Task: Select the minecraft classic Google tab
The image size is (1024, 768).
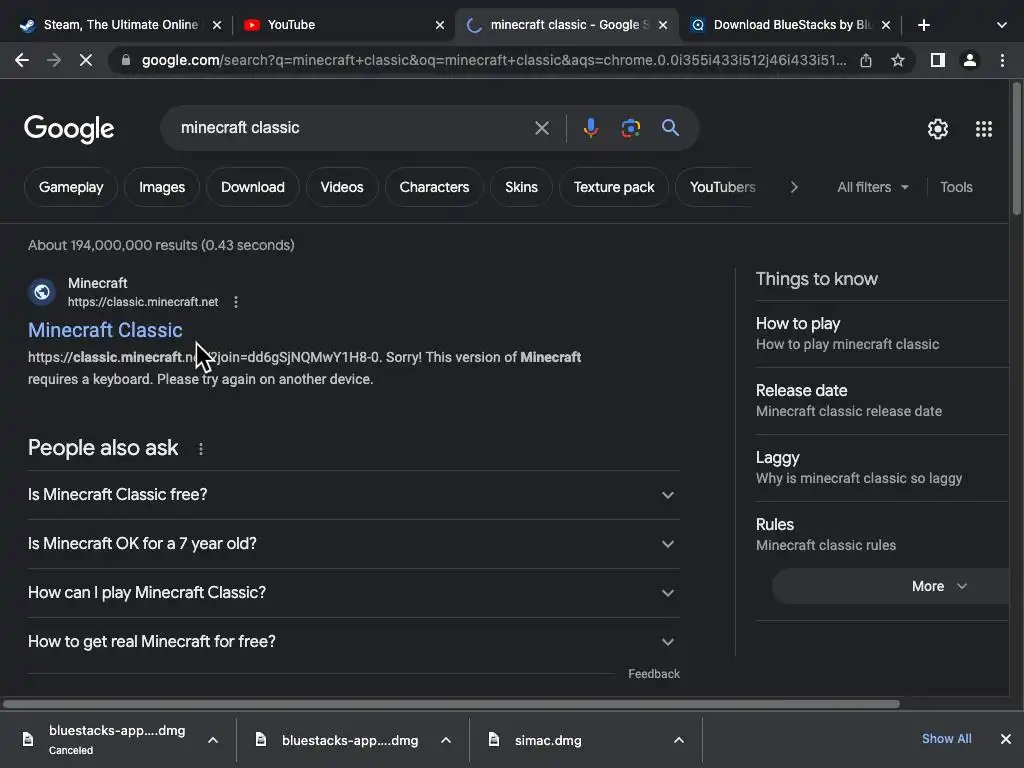Action: coord(566,25)
